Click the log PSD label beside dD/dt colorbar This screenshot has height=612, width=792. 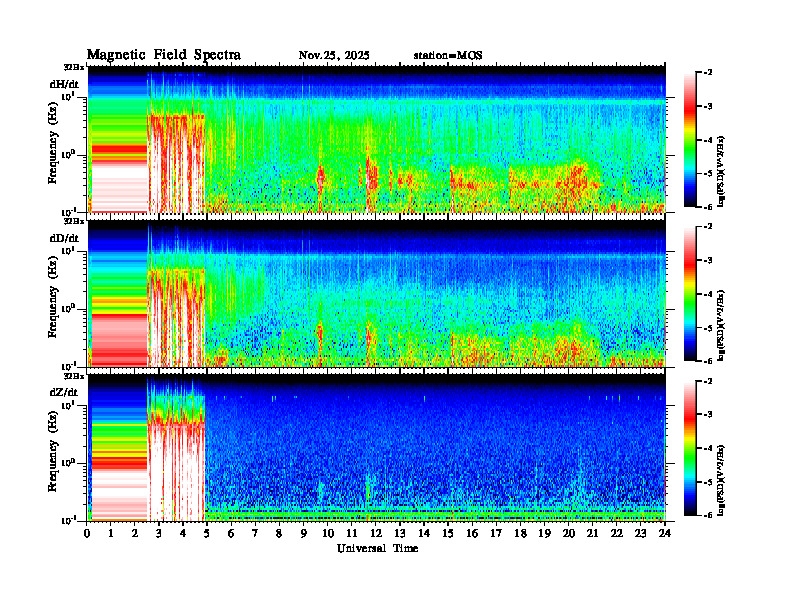721,325
